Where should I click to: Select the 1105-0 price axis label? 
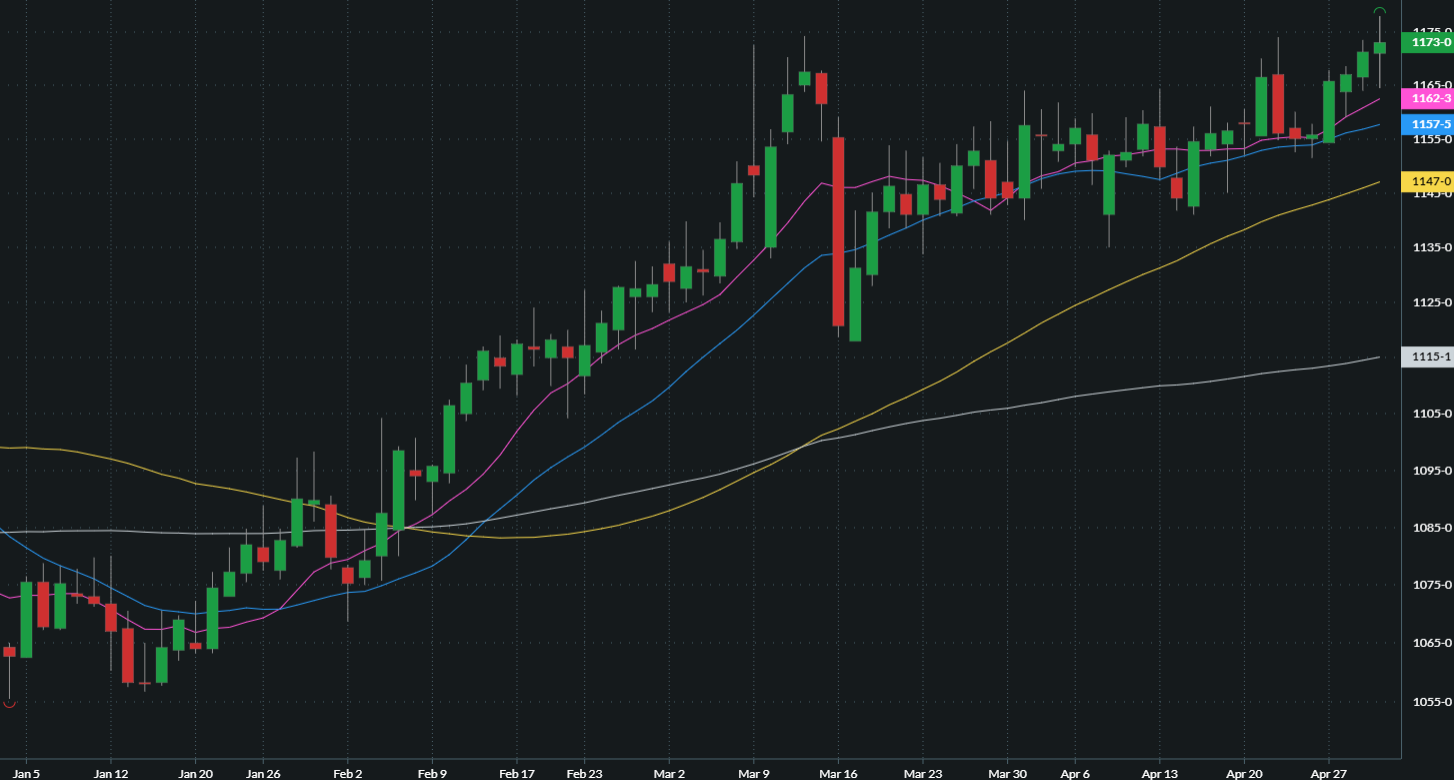[1432, 413]
